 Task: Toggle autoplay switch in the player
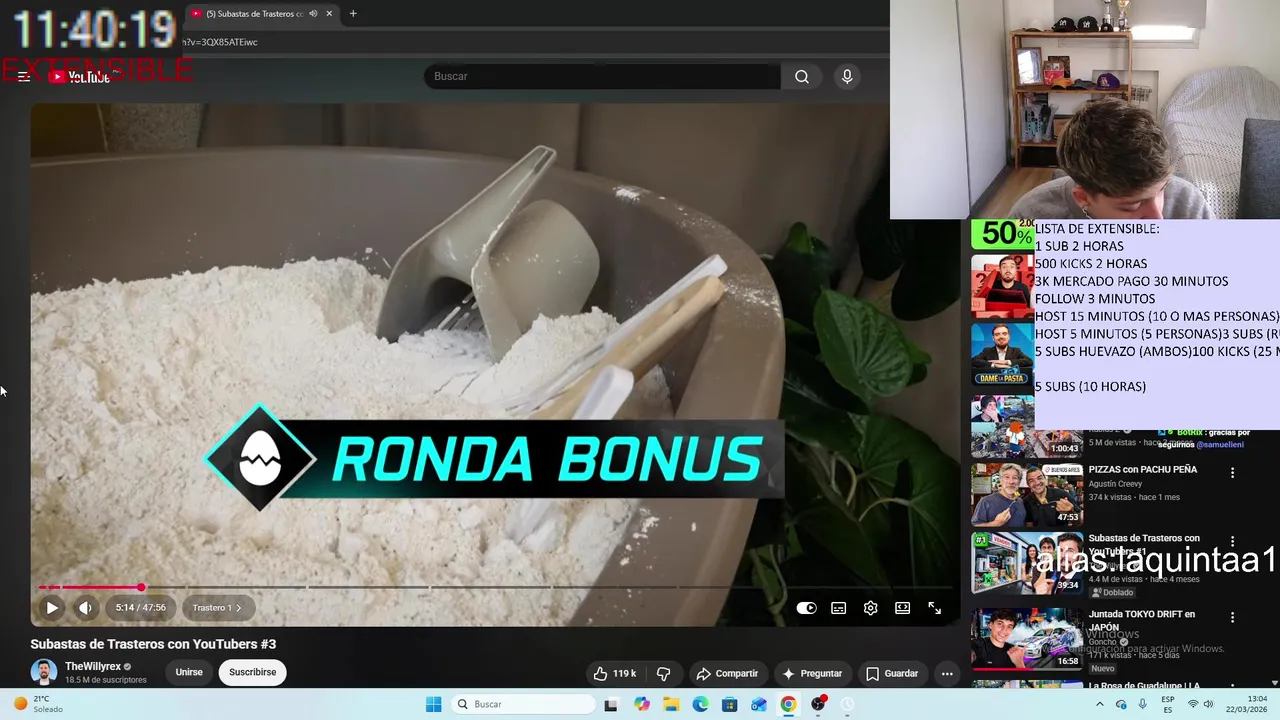806,608
